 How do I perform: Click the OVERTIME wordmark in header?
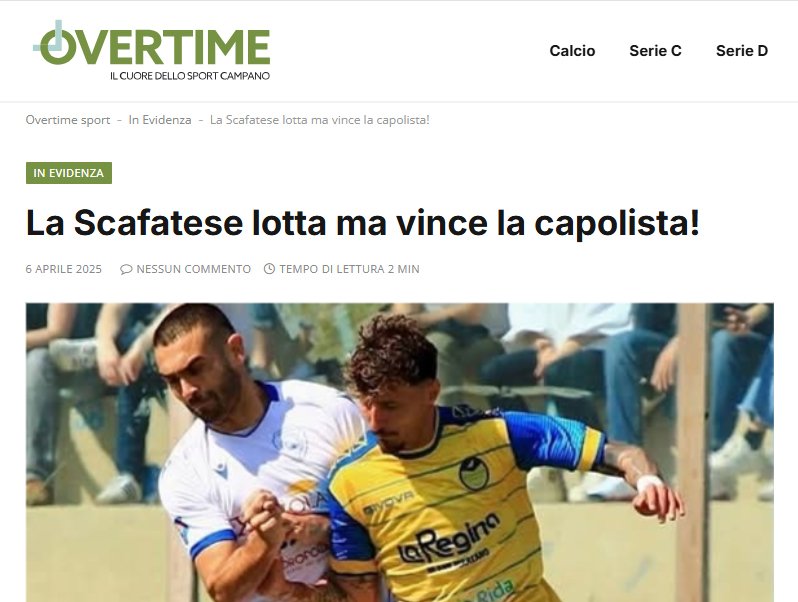tap(152, 45)
